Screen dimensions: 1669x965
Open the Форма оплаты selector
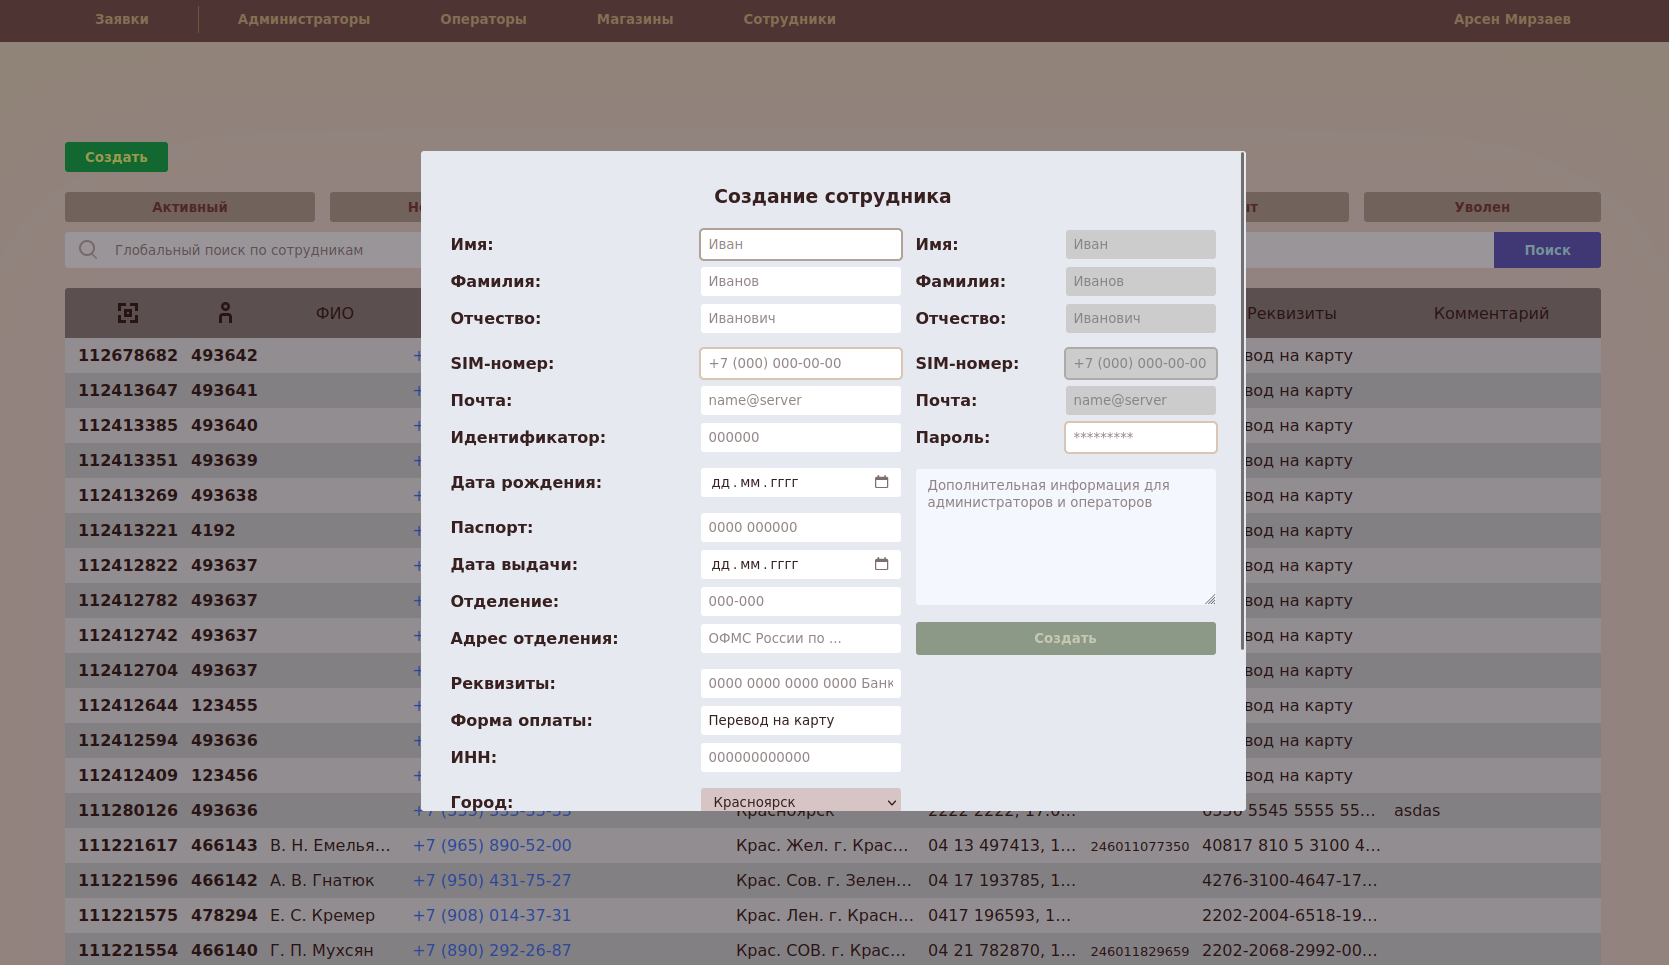click(x=800, y=720)
